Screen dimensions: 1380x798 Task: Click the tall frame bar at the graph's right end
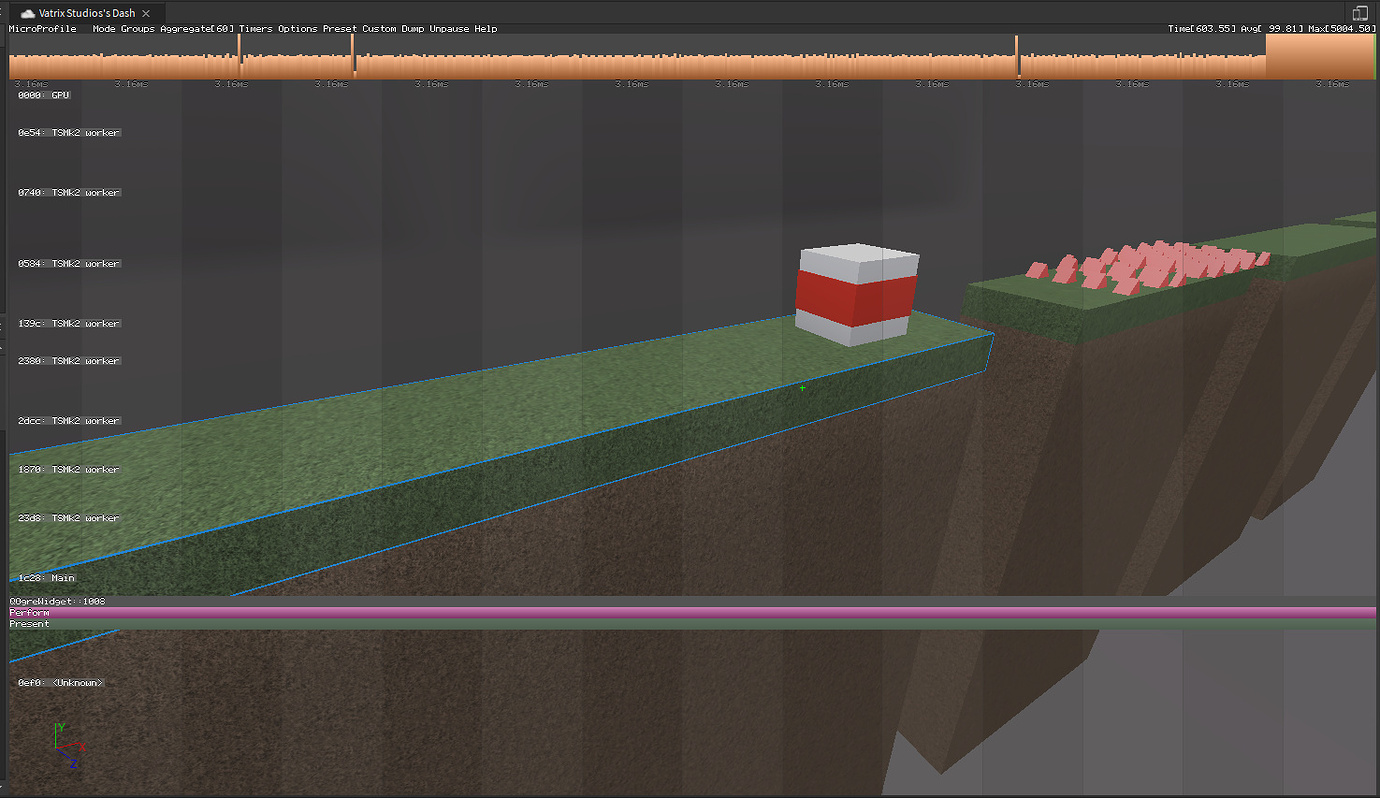pyautogui.click(x=1321, y=56)
